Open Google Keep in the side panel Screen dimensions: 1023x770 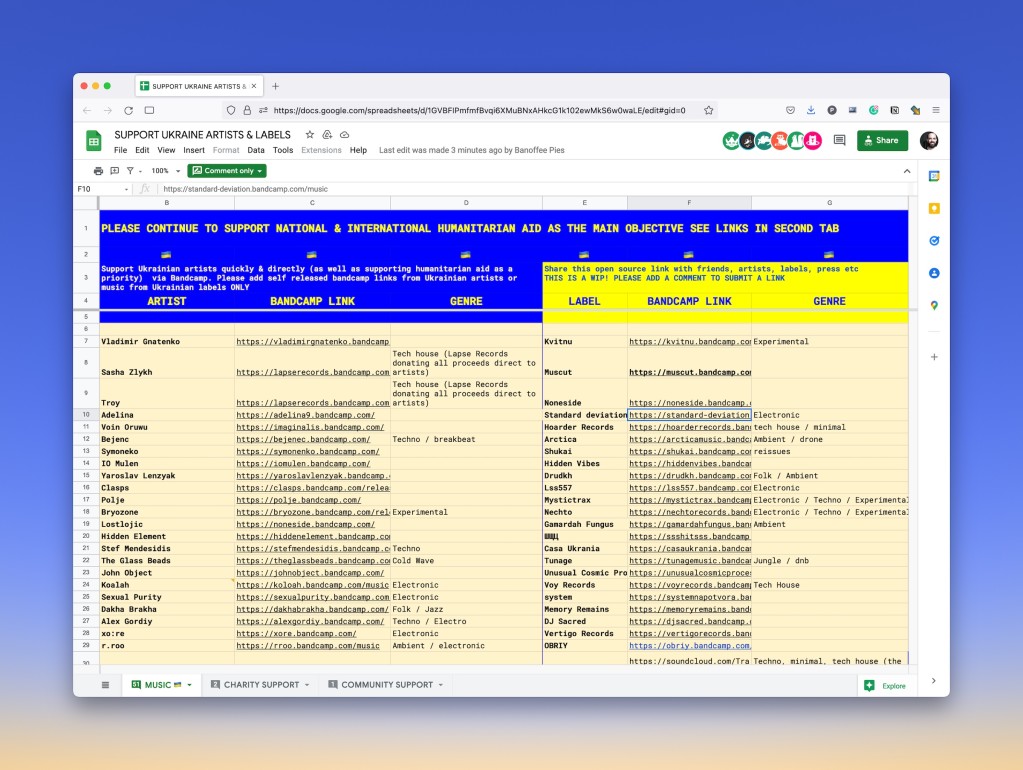tap(934, 209)
